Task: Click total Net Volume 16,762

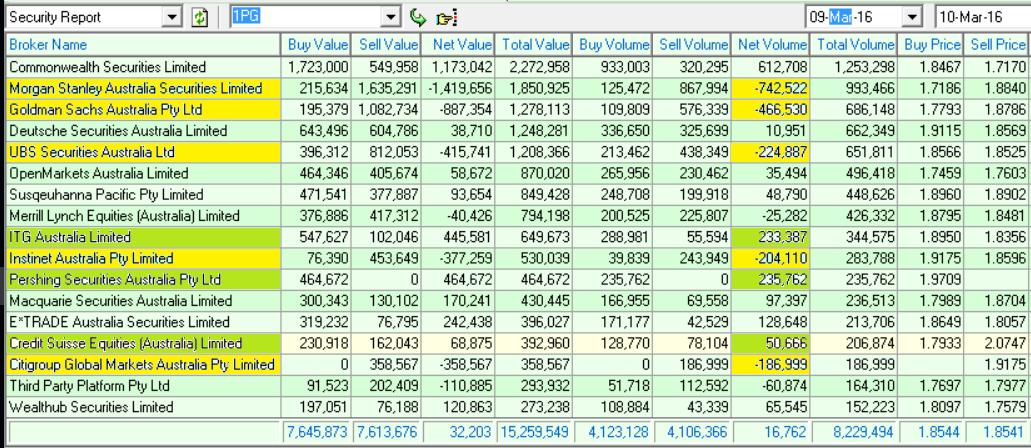Action: 771,432
